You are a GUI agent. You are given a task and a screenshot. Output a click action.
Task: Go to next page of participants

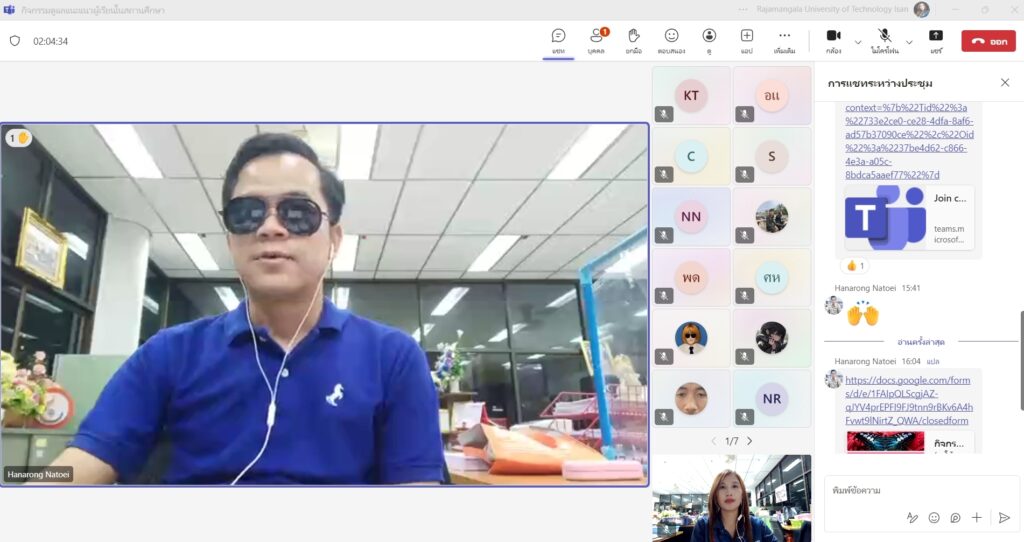pos(749,441)
